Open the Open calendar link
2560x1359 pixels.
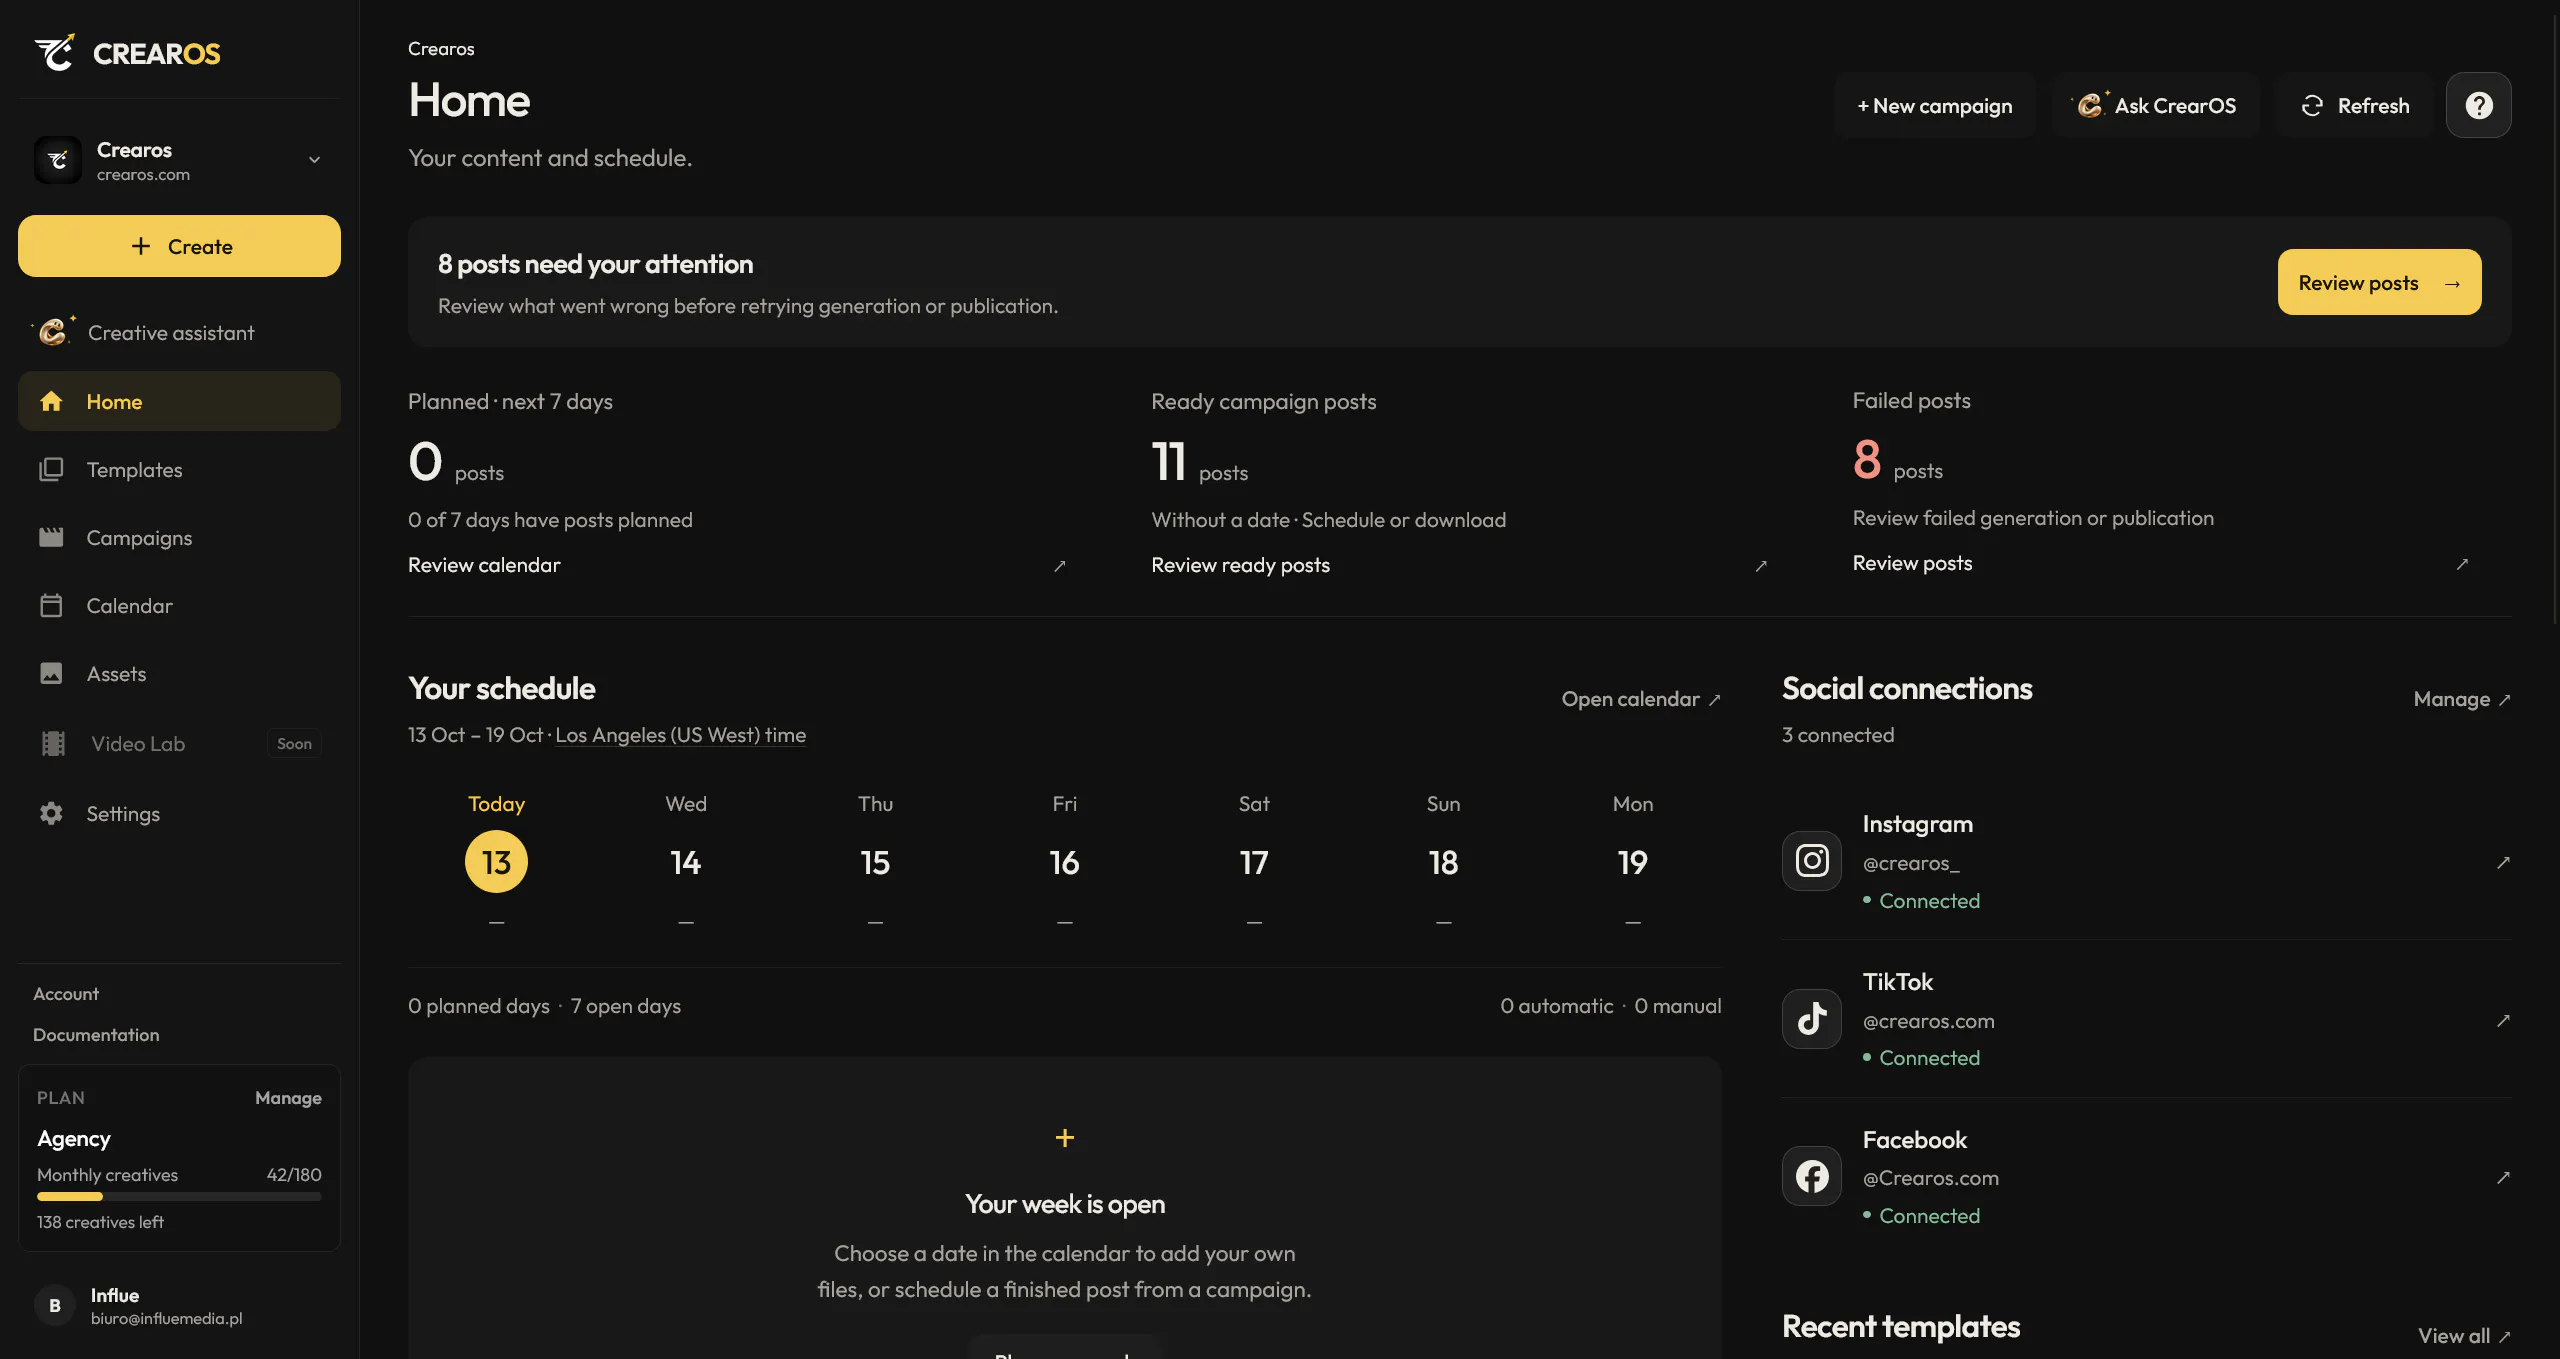tap(1641, 699)
